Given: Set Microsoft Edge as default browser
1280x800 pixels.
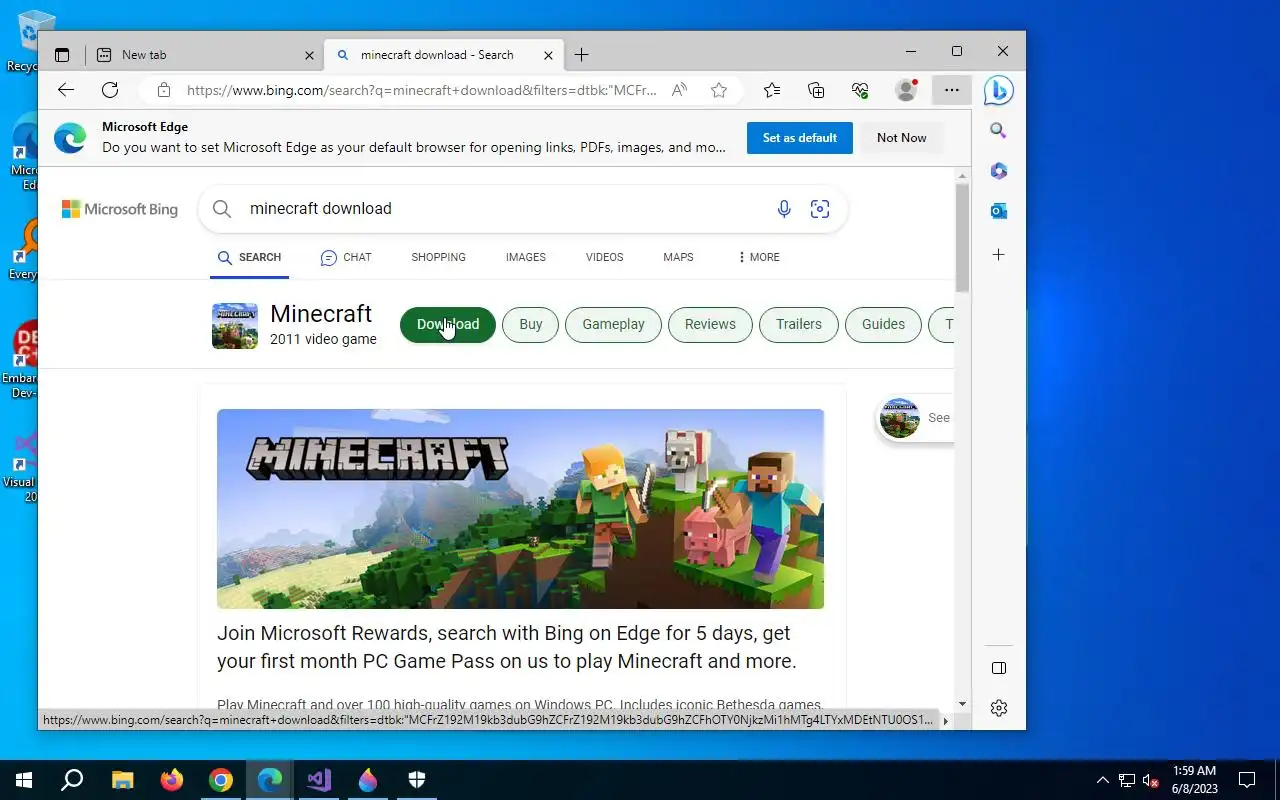Looking at the screenshot, I should point(800,138).
